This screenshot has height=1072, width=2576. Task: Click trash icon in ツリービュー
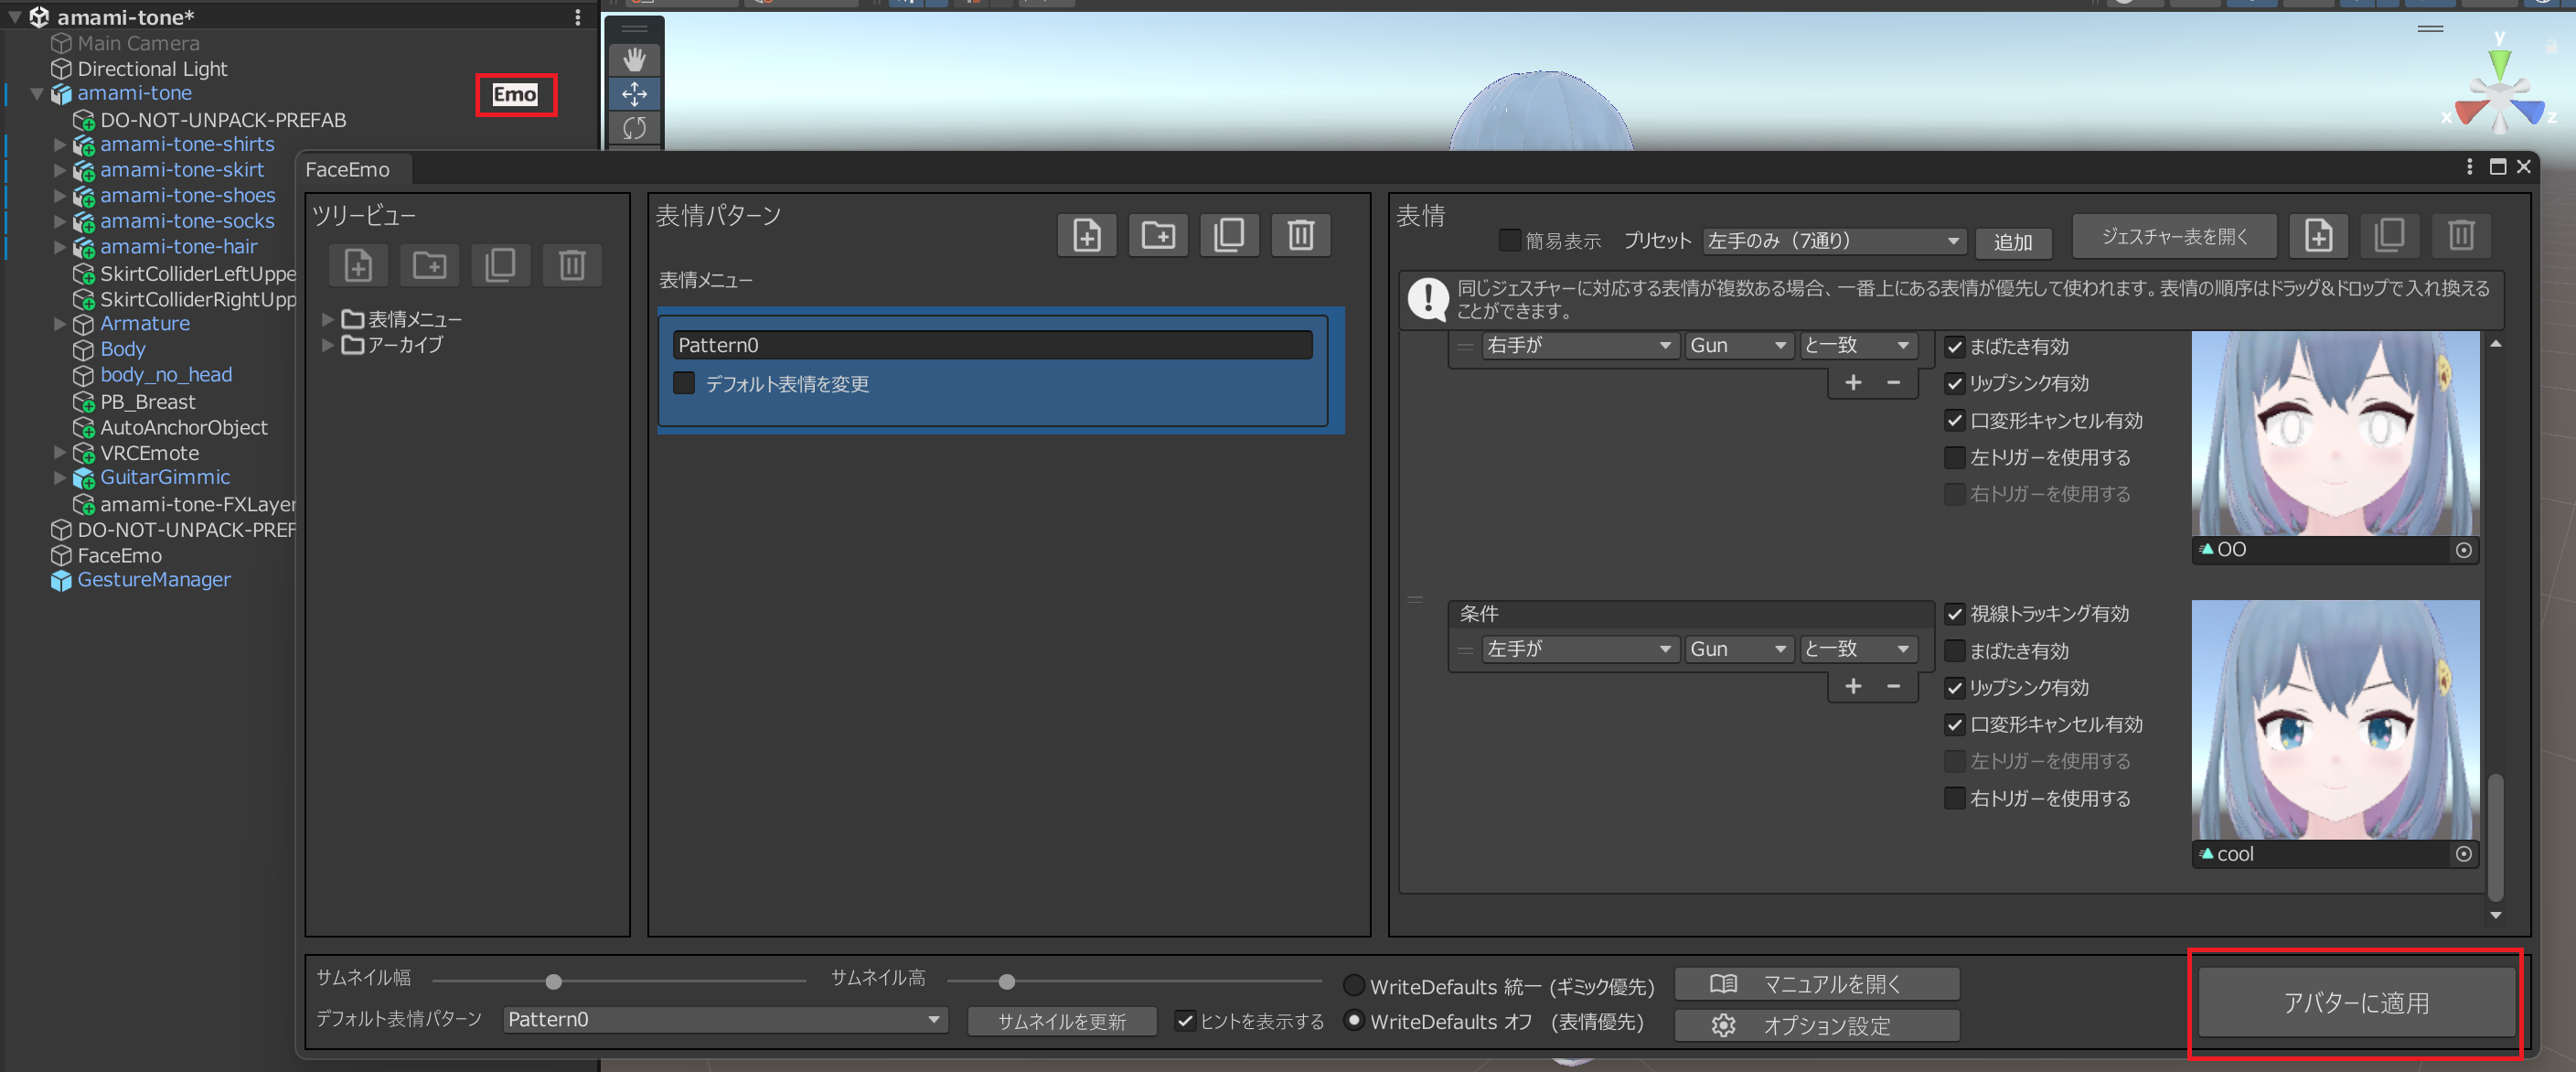coord(572,265)
